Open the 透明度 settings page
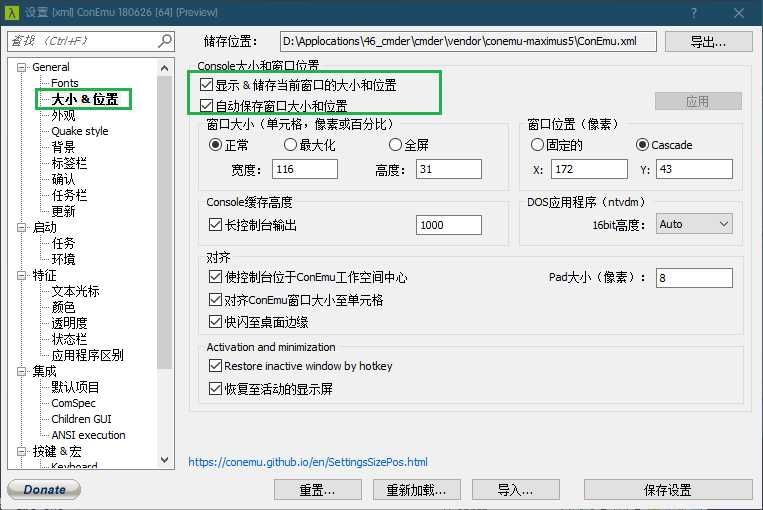Screen dimensions: 763x510 coord(69,323)
